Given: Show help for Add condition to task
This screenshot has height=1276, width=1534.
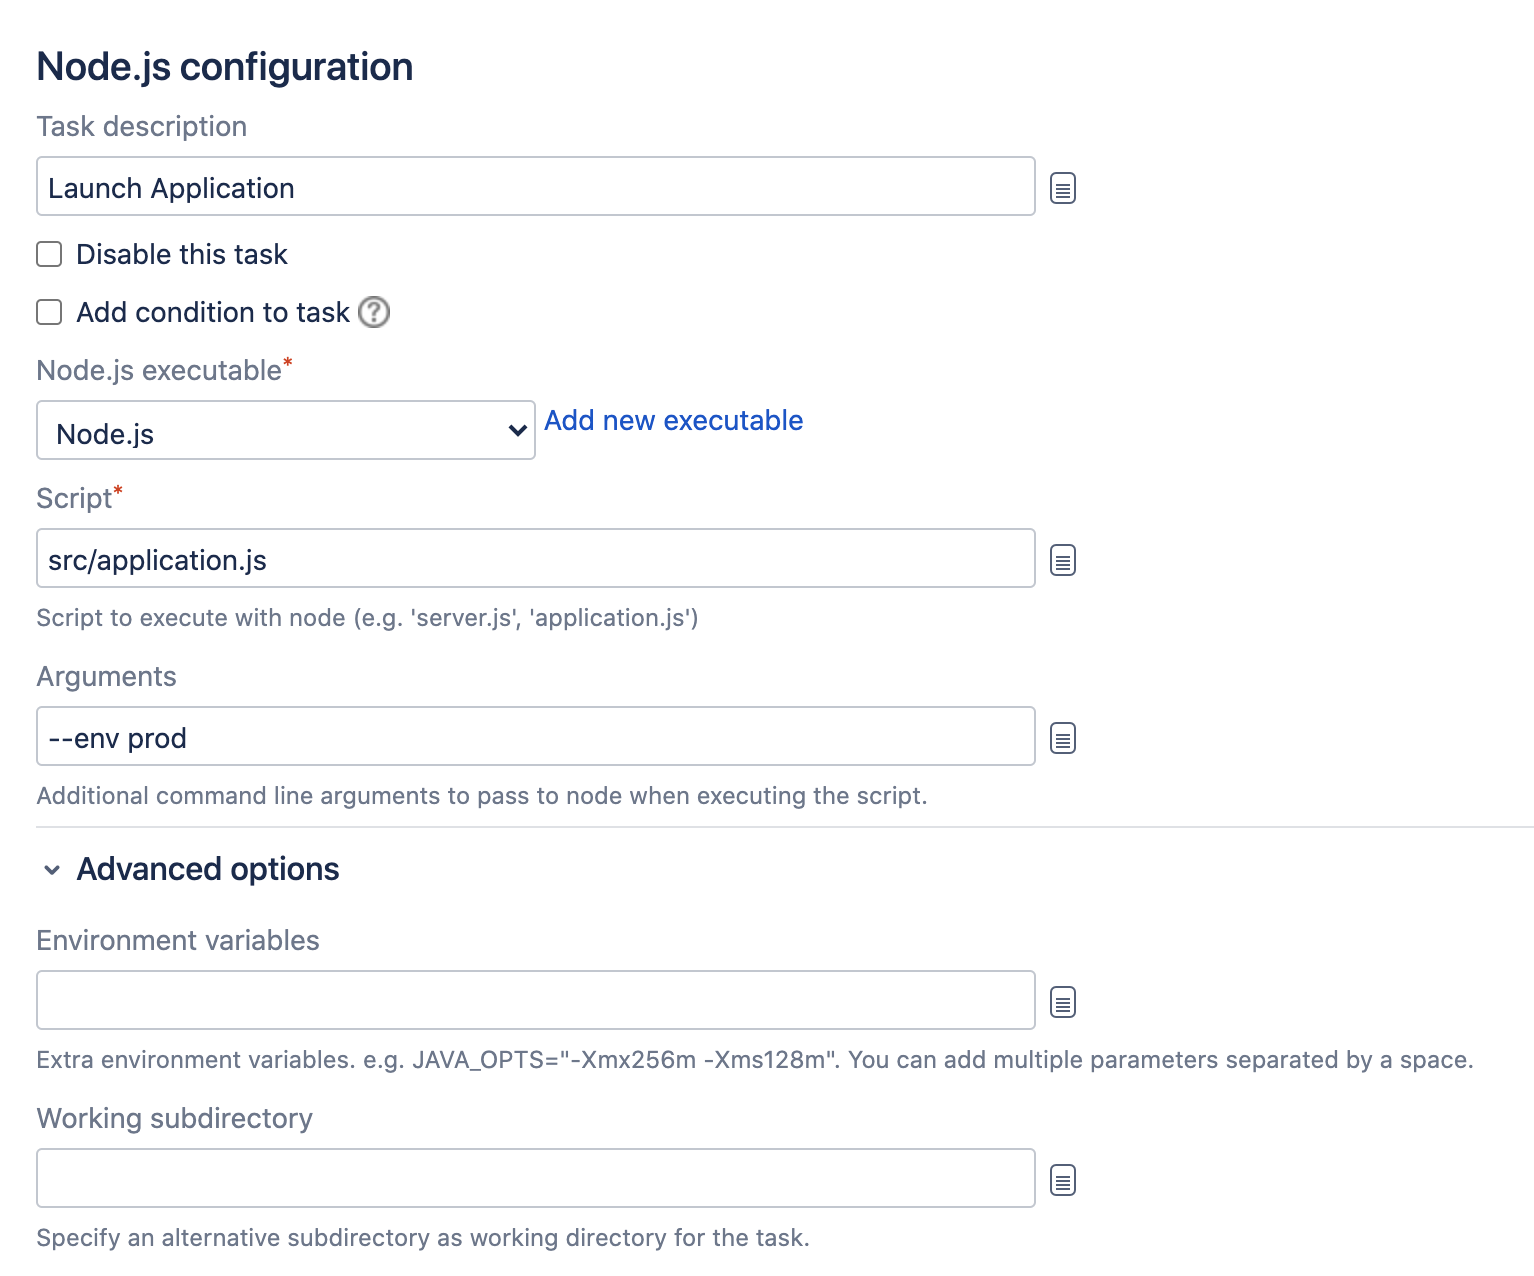Looking at the screenshot, I should pos(374,312).
